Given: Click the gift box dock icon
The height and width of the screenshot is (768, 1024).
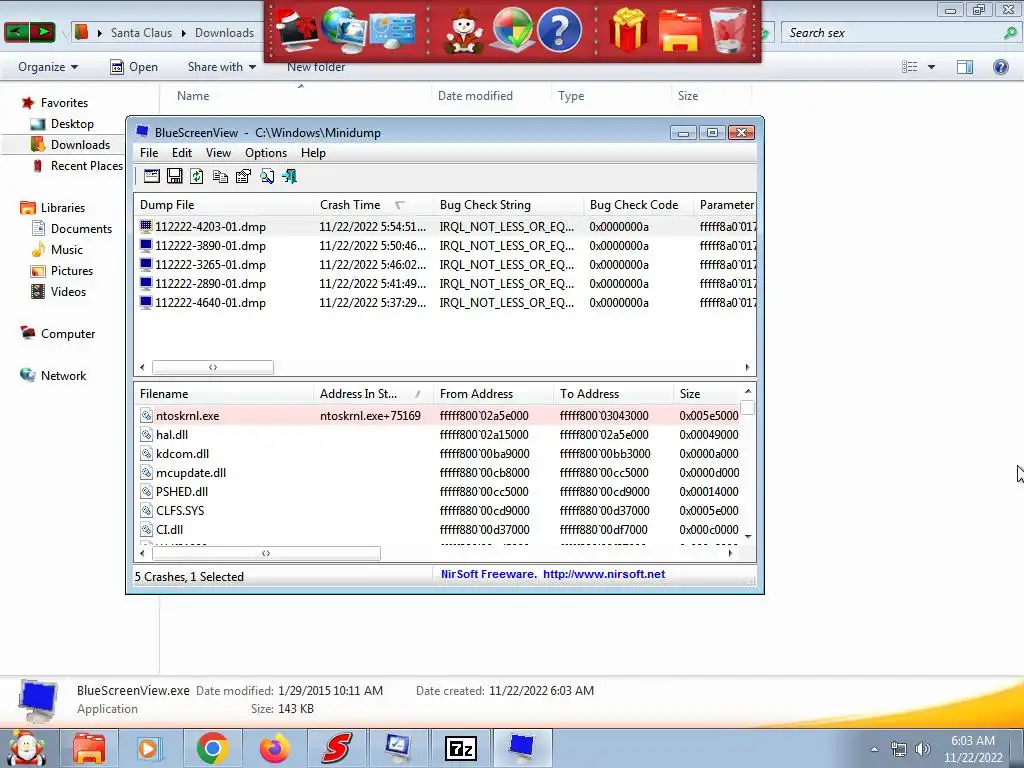Looking at the screenshot, I should (628, 30).
